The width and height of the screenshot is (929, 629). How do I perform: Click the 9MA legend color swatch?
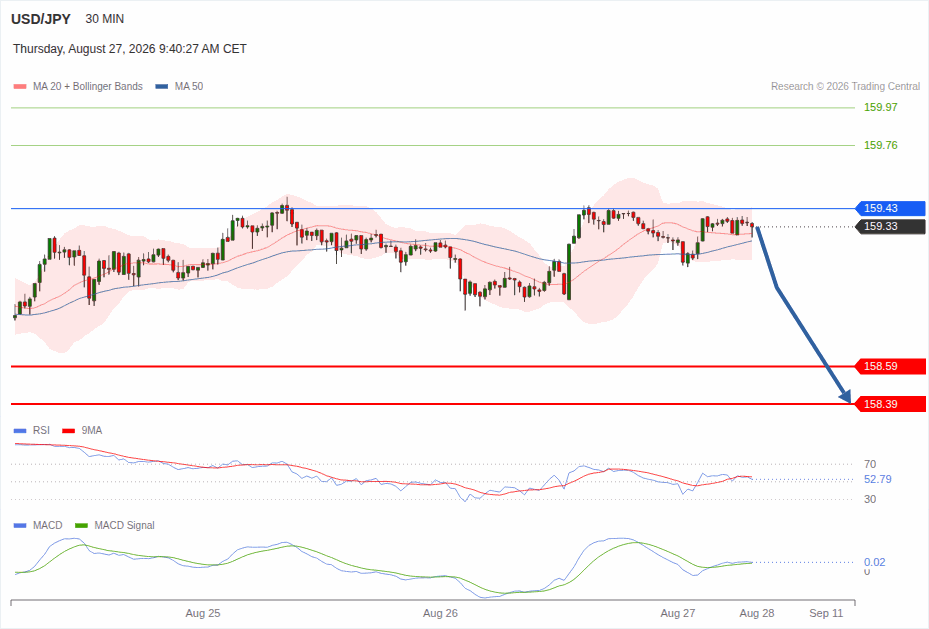pyautogui.click(x=68, y=431)
